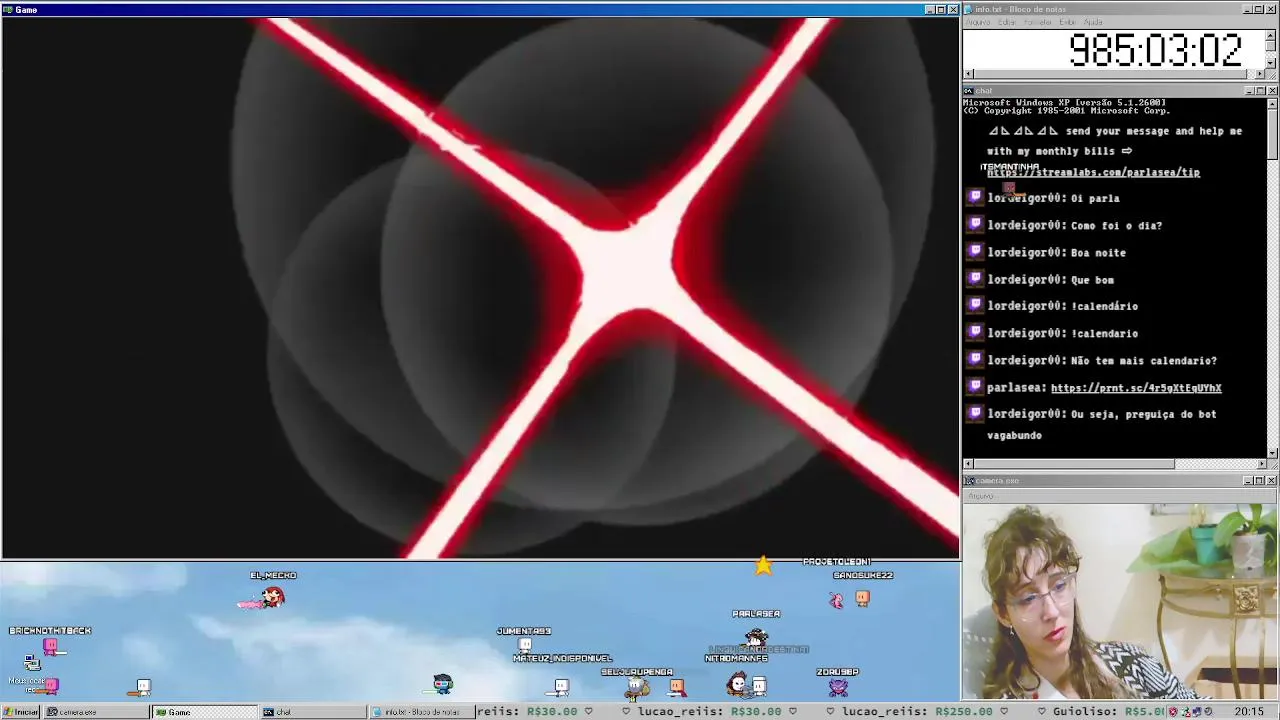Screen dimensions: 1280x720
Task: Open the Exibir menu in Notepad
Action: click(x=1068, y=22)
